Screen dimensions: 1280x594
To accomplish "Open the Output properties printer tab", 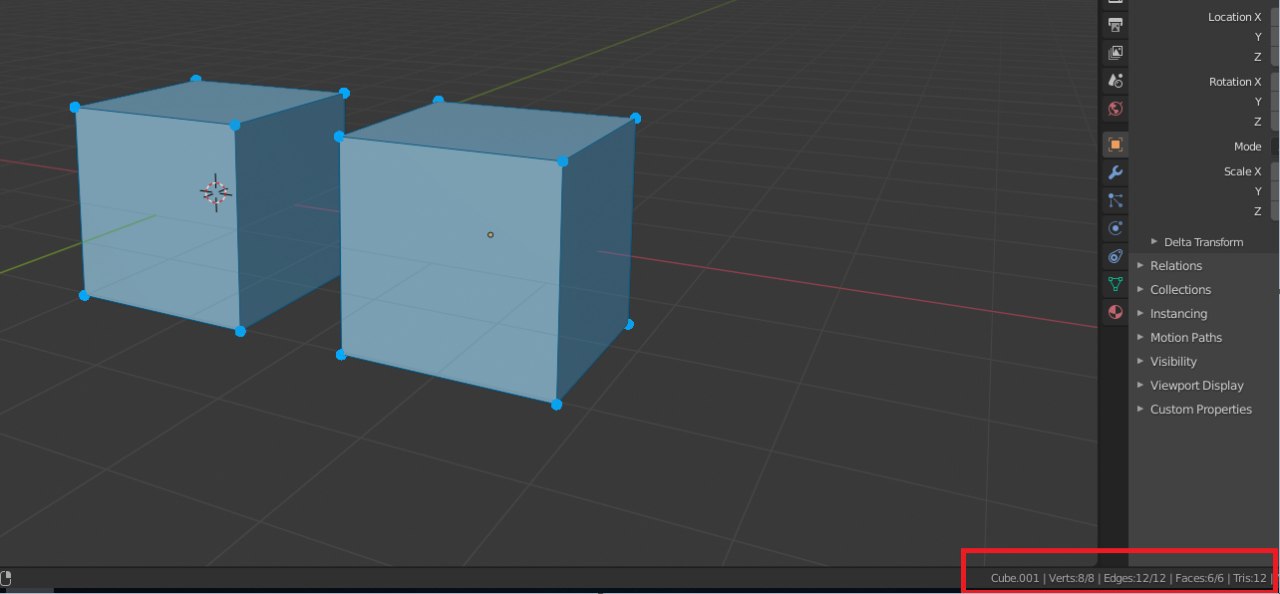I will (x=1116, y=24).
